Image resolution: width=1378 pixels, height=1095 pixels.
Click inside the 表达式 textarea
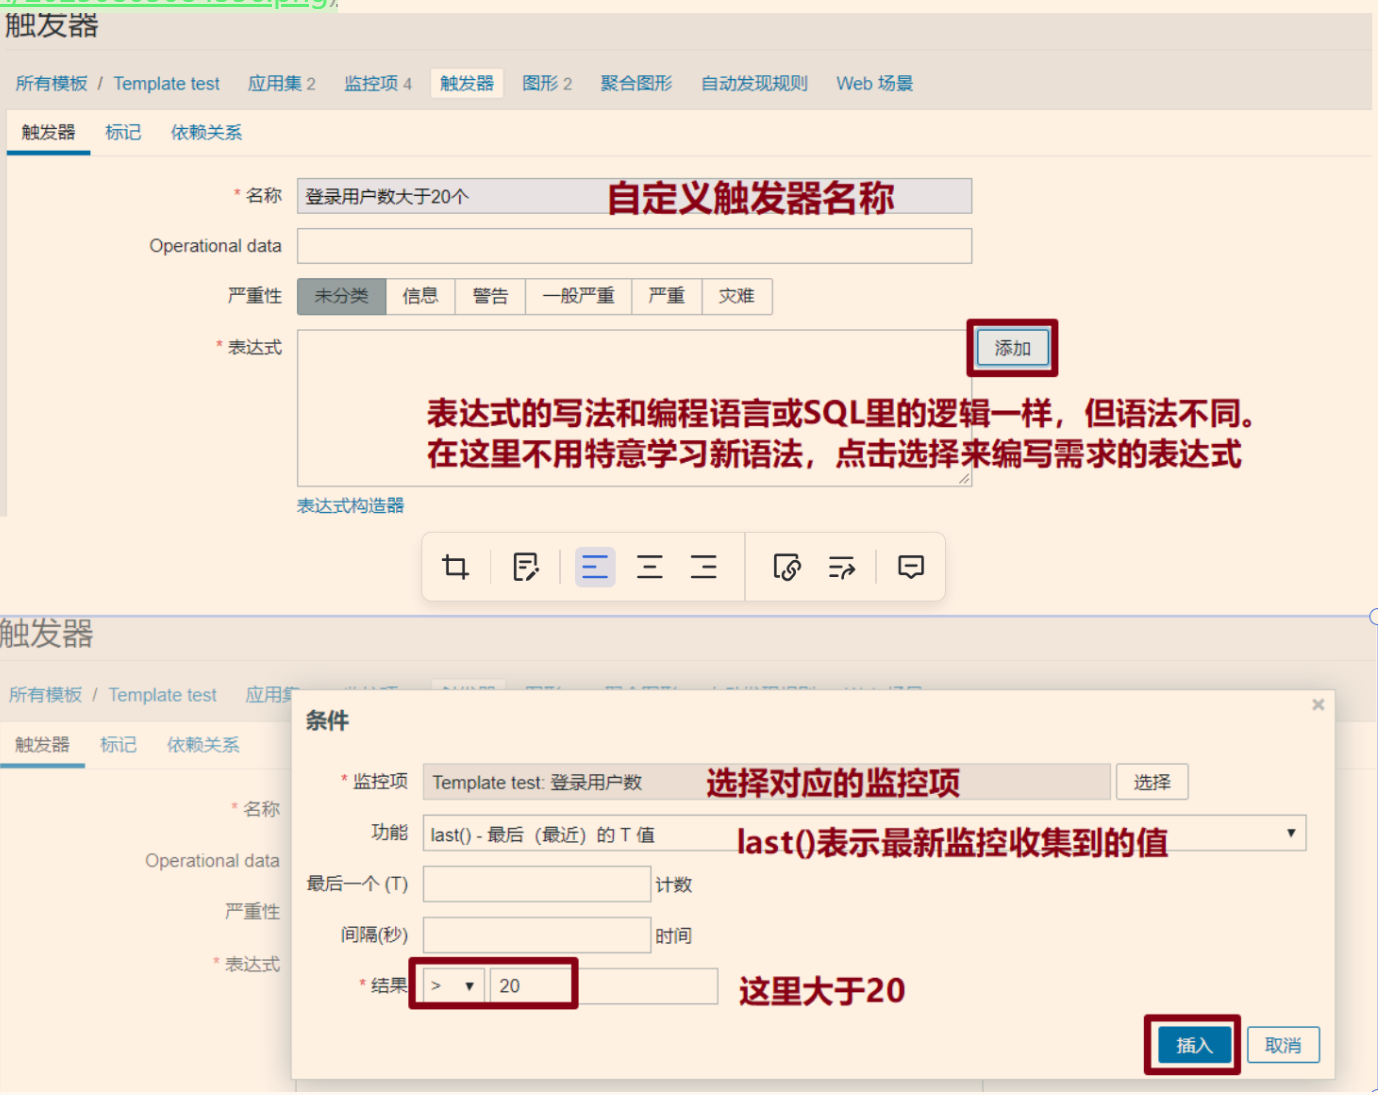(634, 408)
